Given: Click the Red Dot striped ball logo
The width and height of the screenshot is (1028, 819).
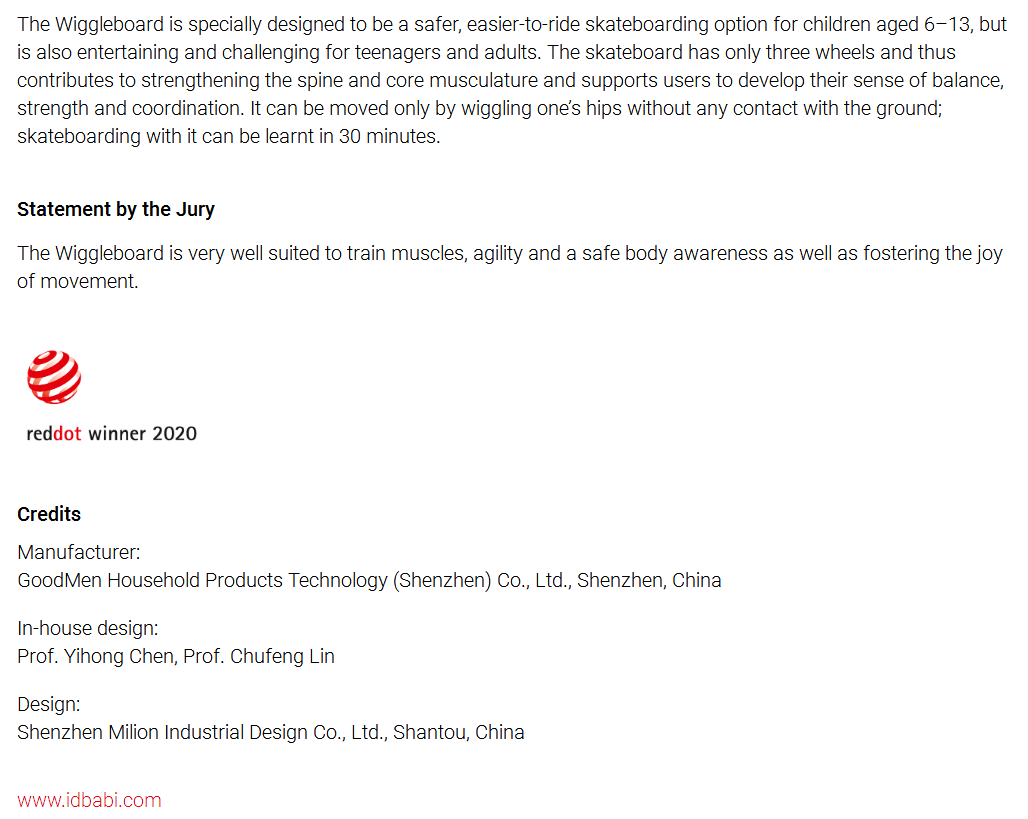Looking at the screenshot, I should 54,377.
